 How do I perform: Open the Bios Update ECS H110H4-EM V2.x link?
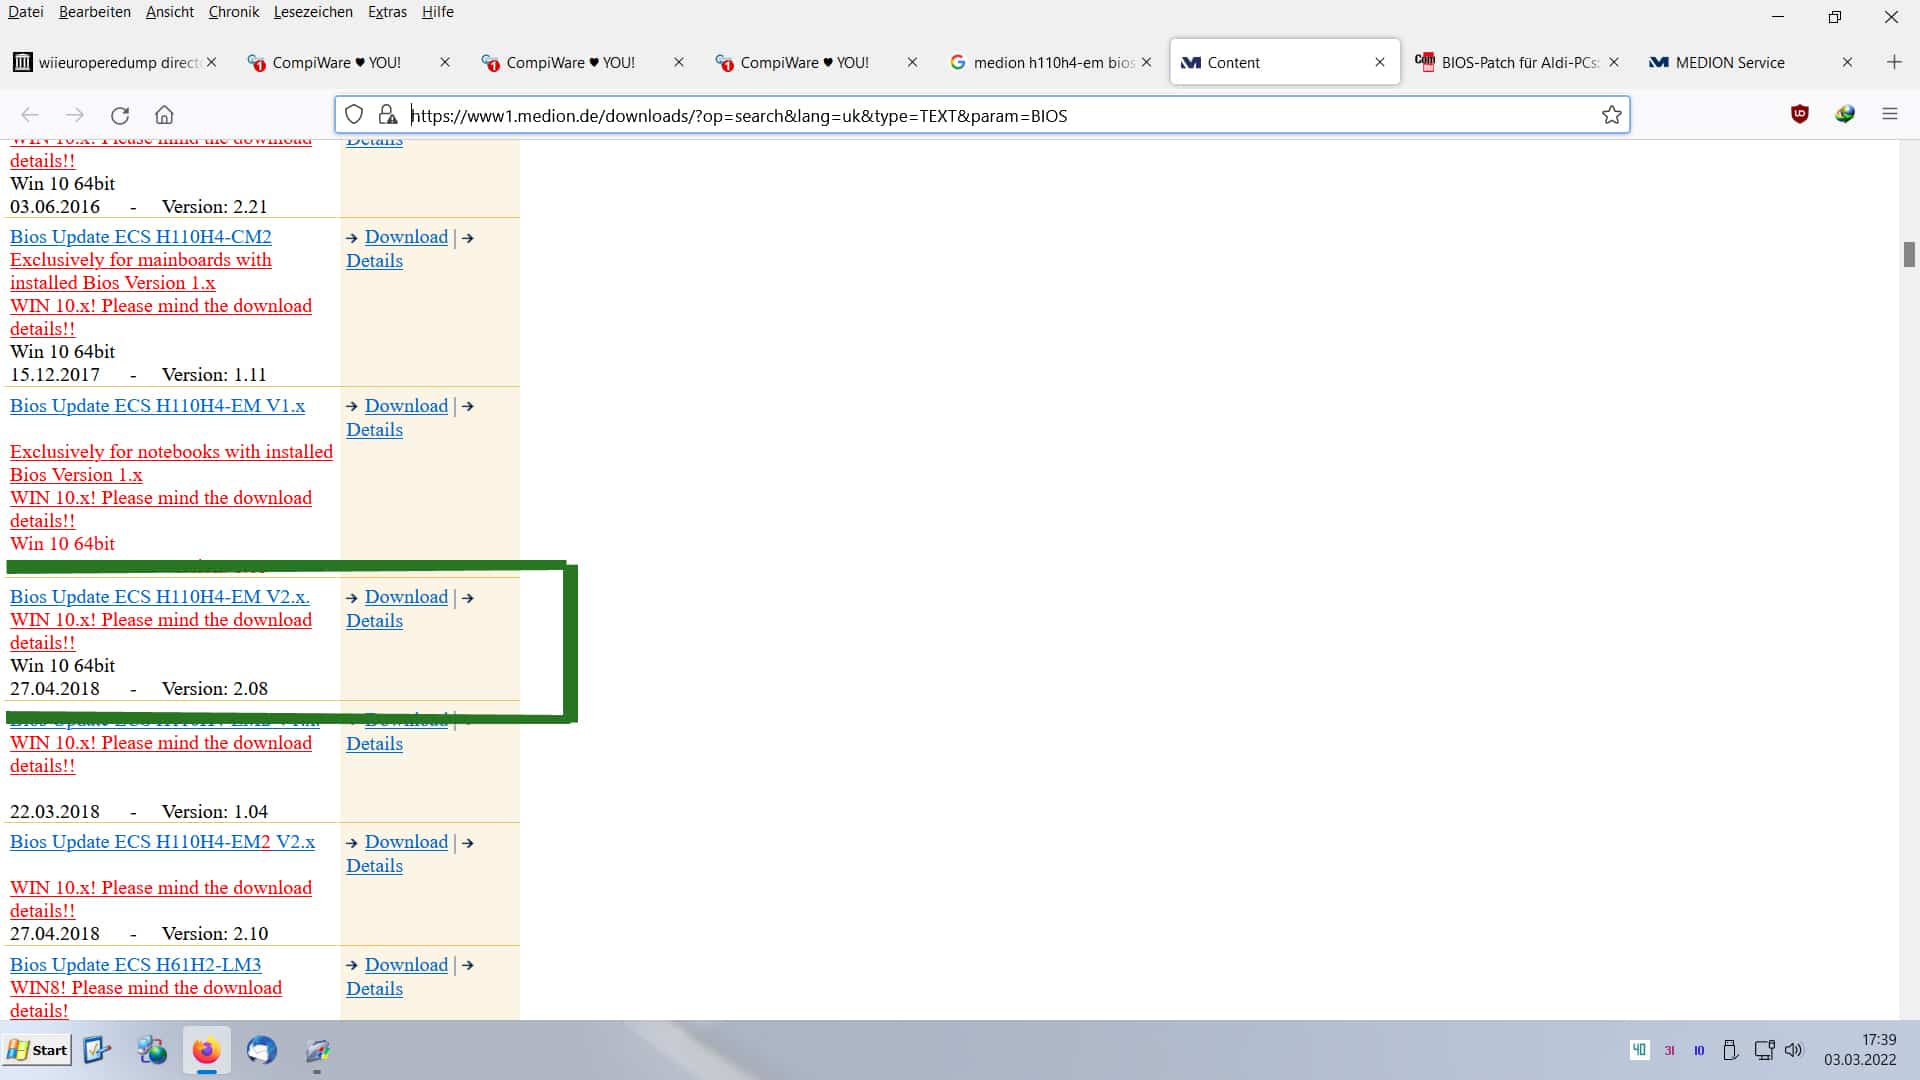pos(160,597)
